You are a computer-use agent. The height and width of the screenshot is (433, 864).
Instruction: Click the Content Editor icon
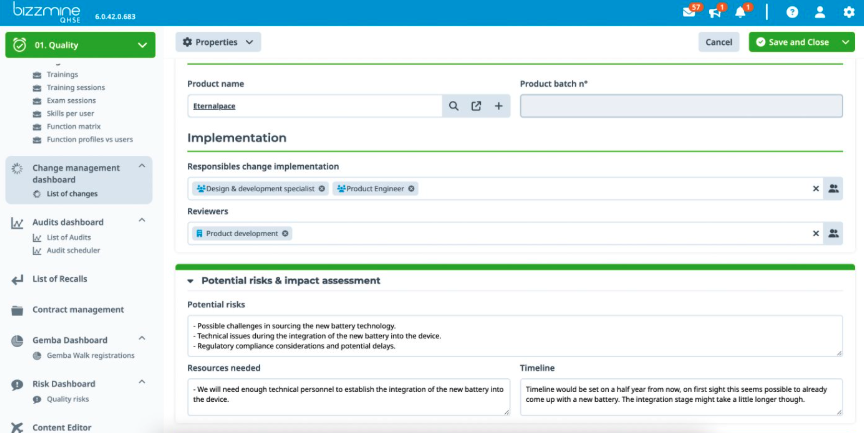(17, 427)
